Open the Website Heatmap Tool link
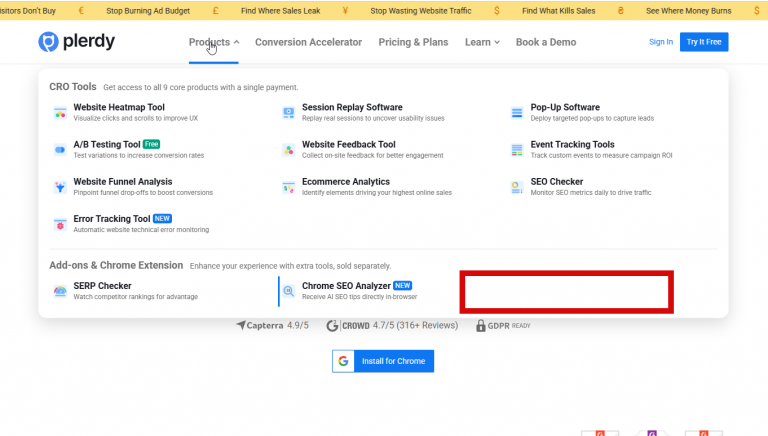This screenshot has height=436, width=768. coord(119,107)
